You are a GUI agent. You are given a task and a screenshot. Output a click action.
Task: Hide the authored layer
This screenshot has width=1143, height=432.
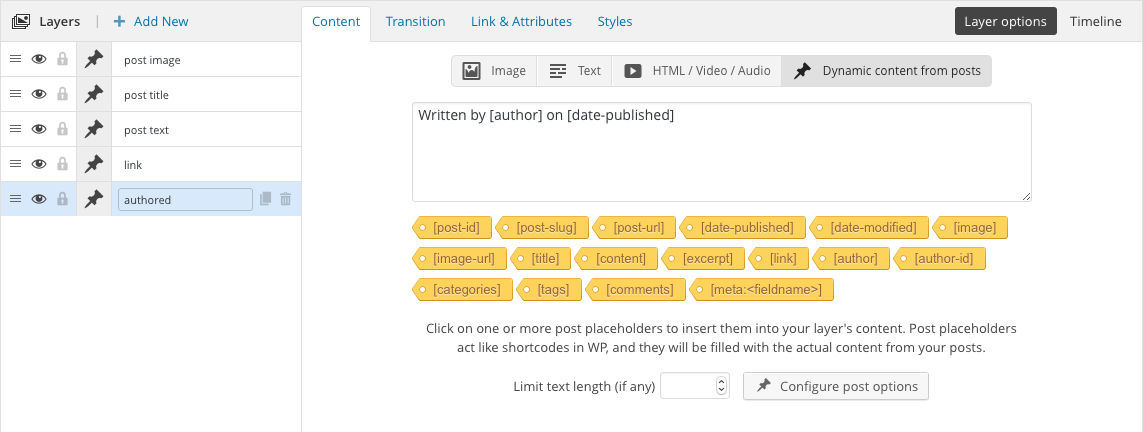tap(39, 199)
